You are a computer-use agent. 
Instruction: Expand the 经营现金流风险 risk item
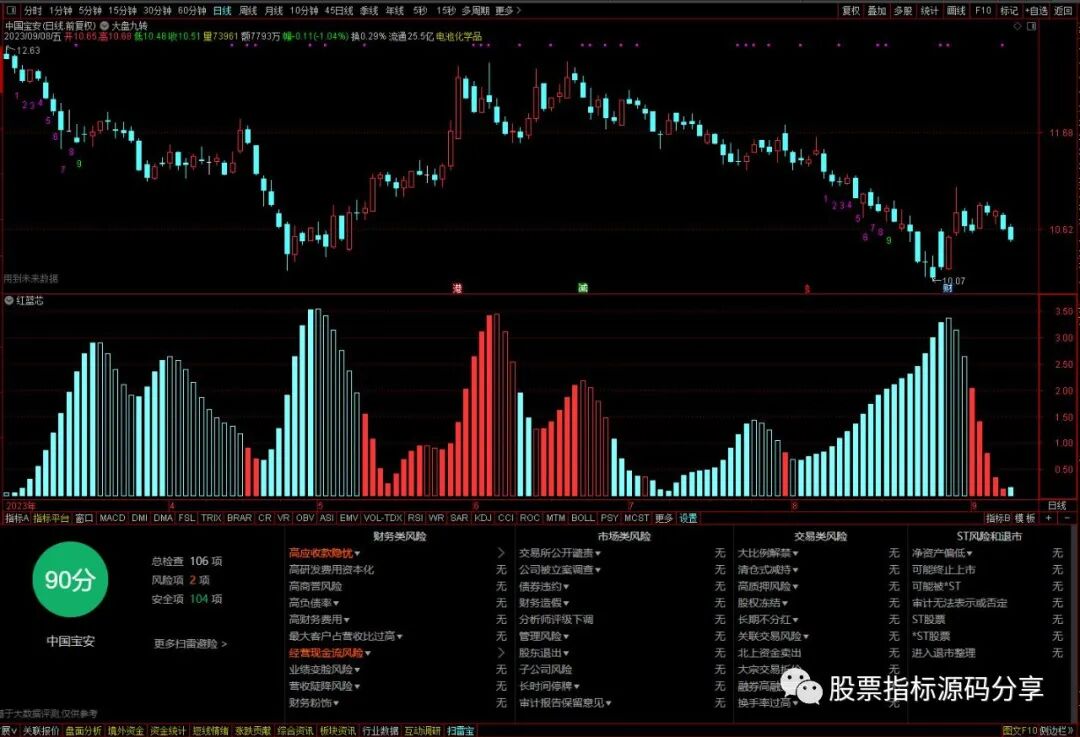(329, 653)
